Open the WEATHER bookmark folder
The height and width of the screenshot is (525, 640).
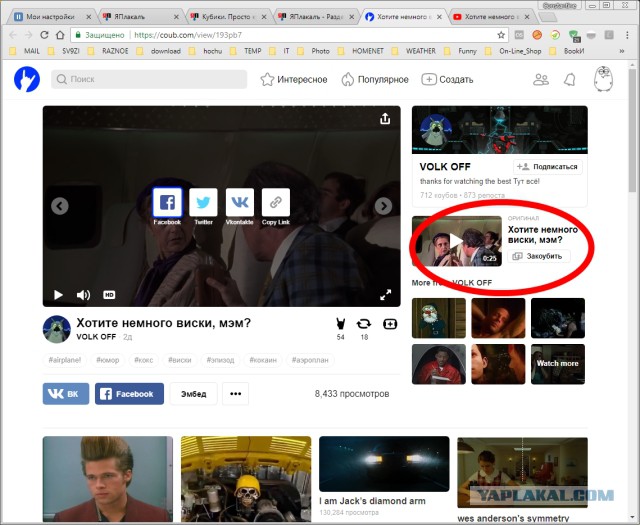click(x=414, y=51)
